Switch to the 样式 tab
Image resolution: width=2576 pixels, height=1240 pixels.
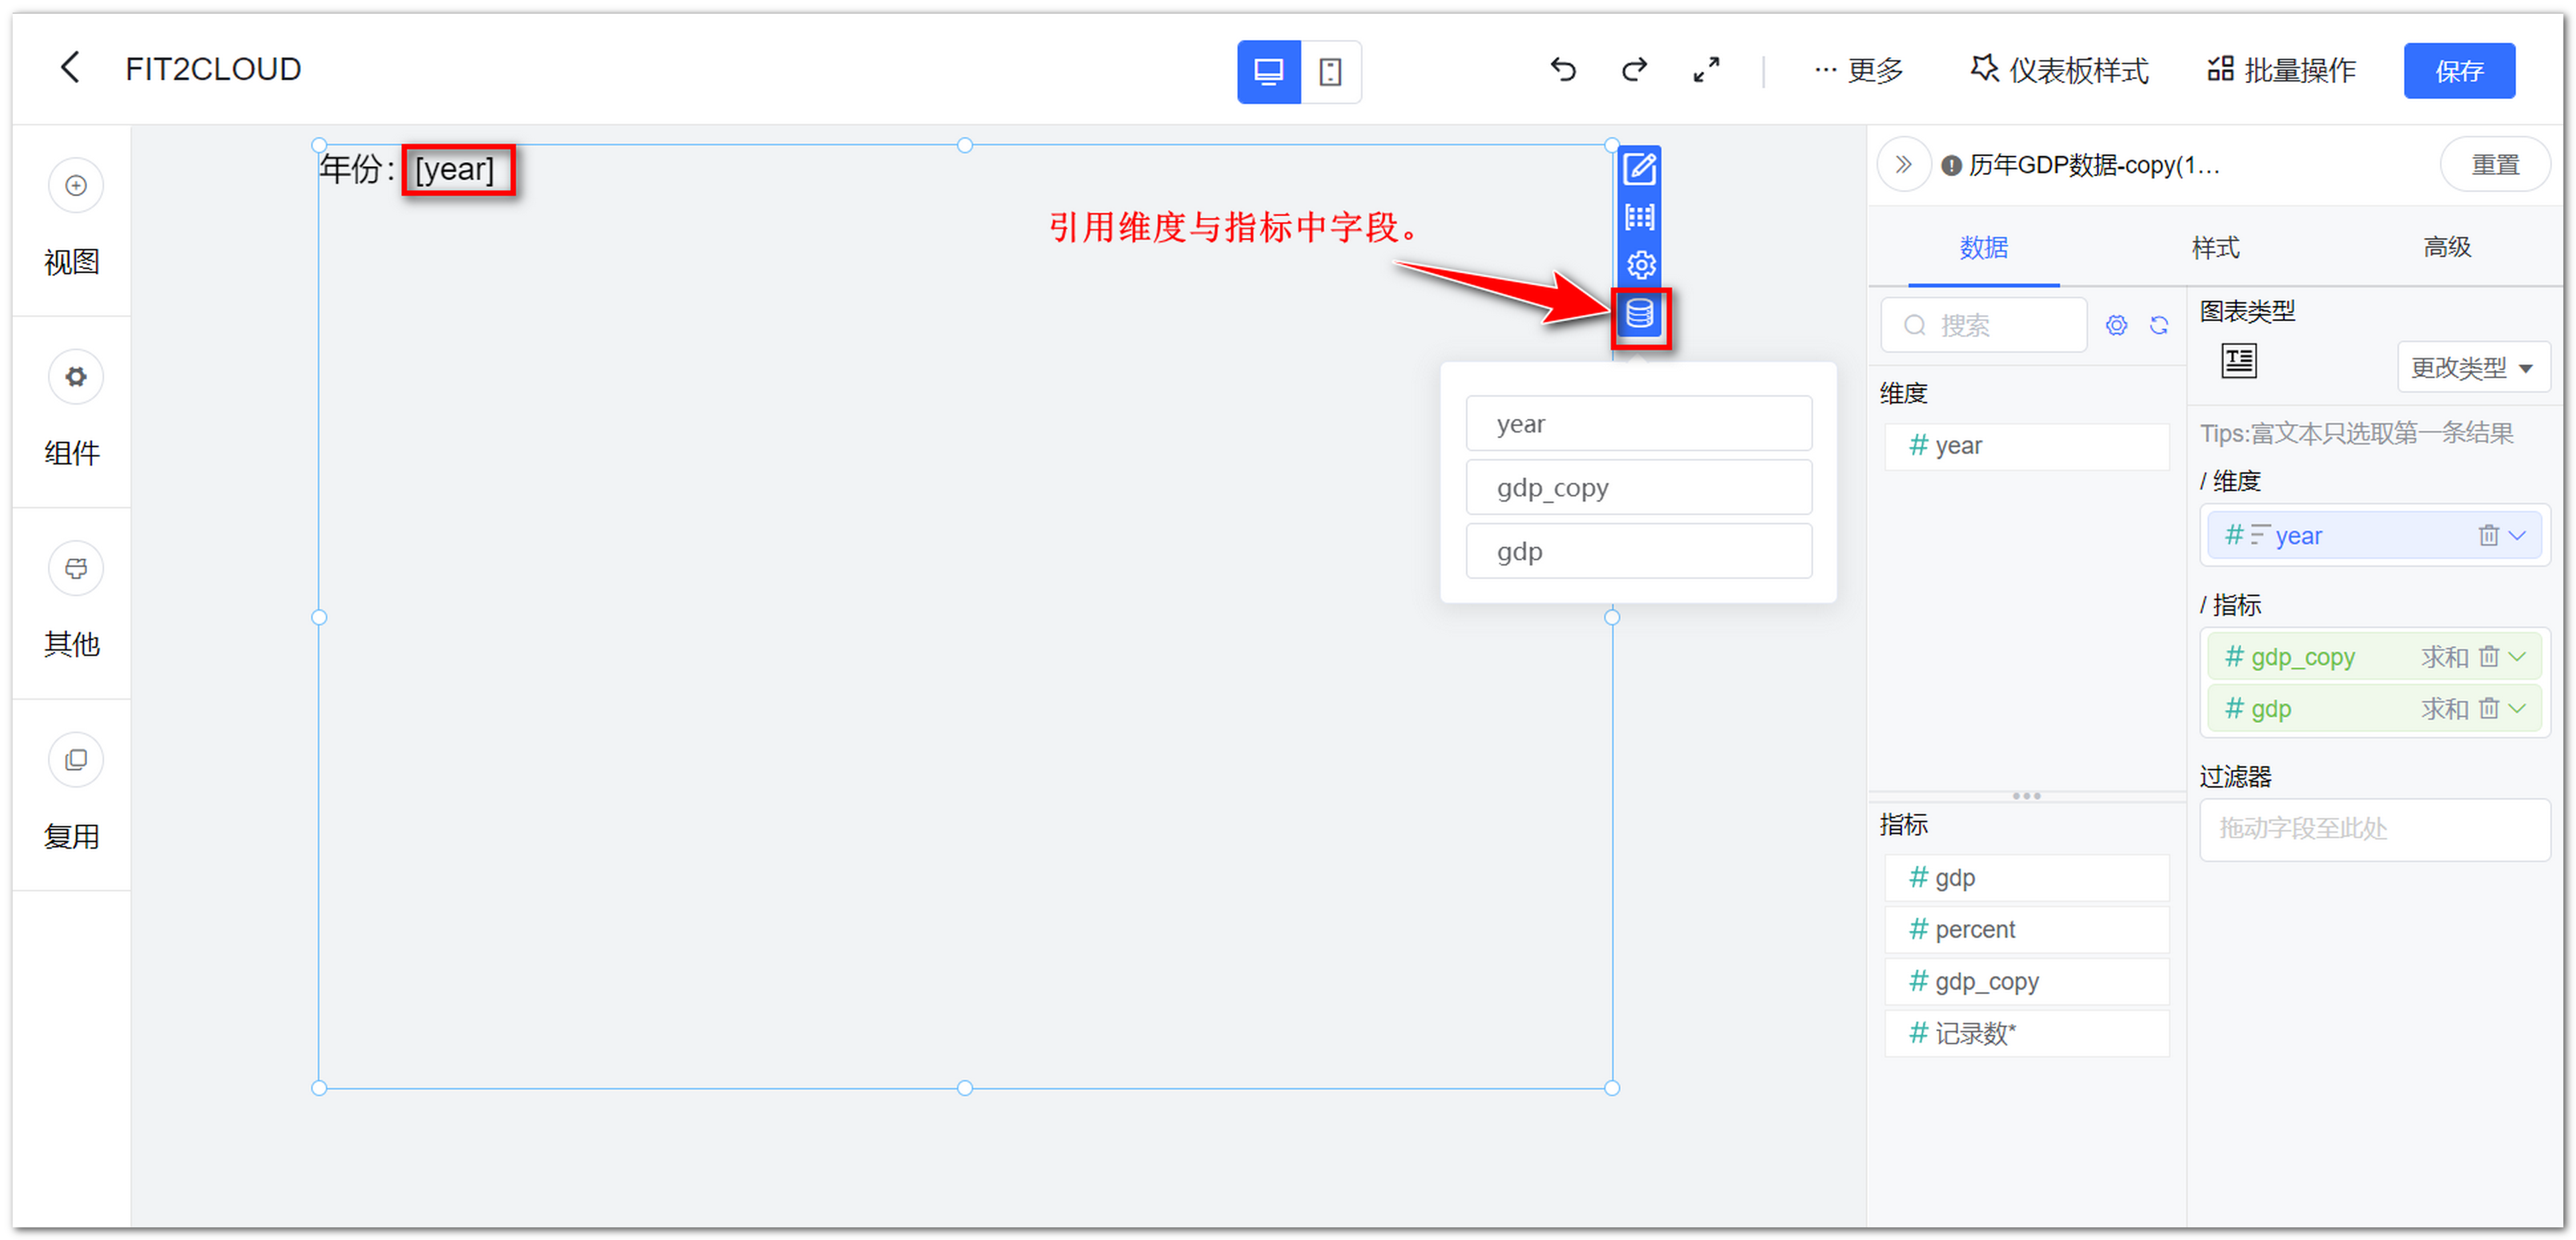2215,248
